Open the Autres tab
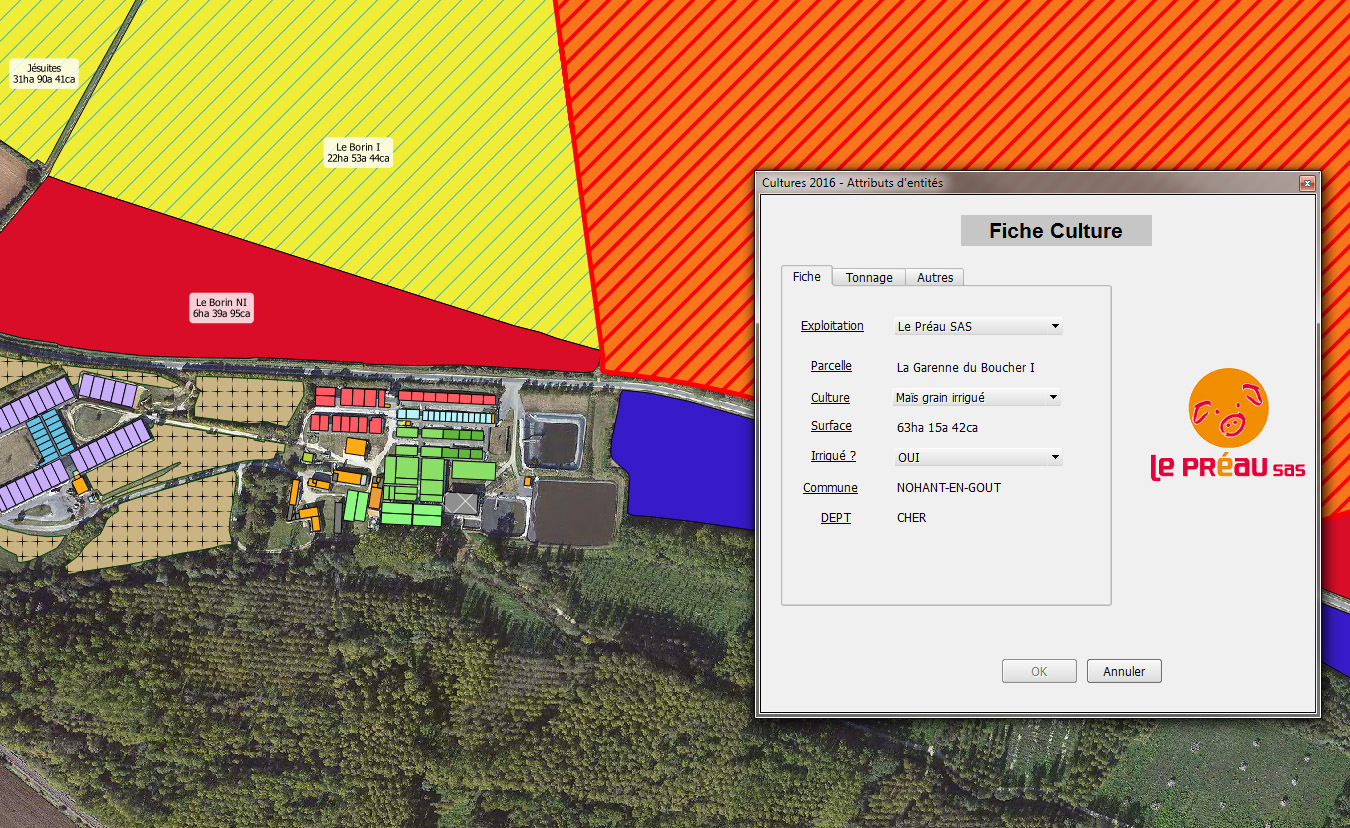Screen dimensions: 1350x828 coord(935,277)
